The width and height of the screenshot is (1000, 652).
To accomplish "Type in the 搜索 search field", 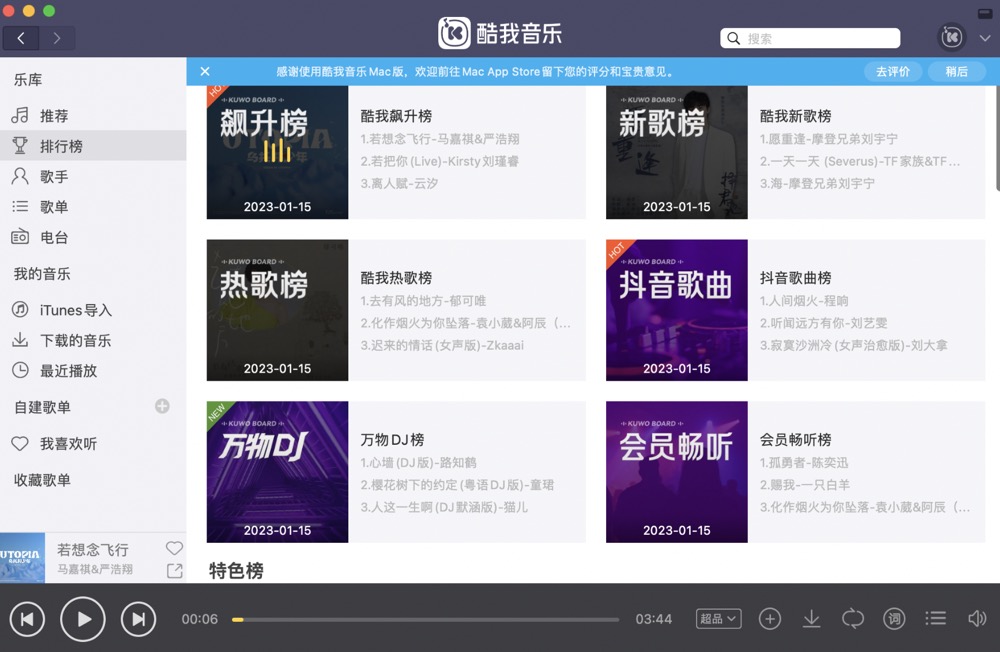I will 810,38.
